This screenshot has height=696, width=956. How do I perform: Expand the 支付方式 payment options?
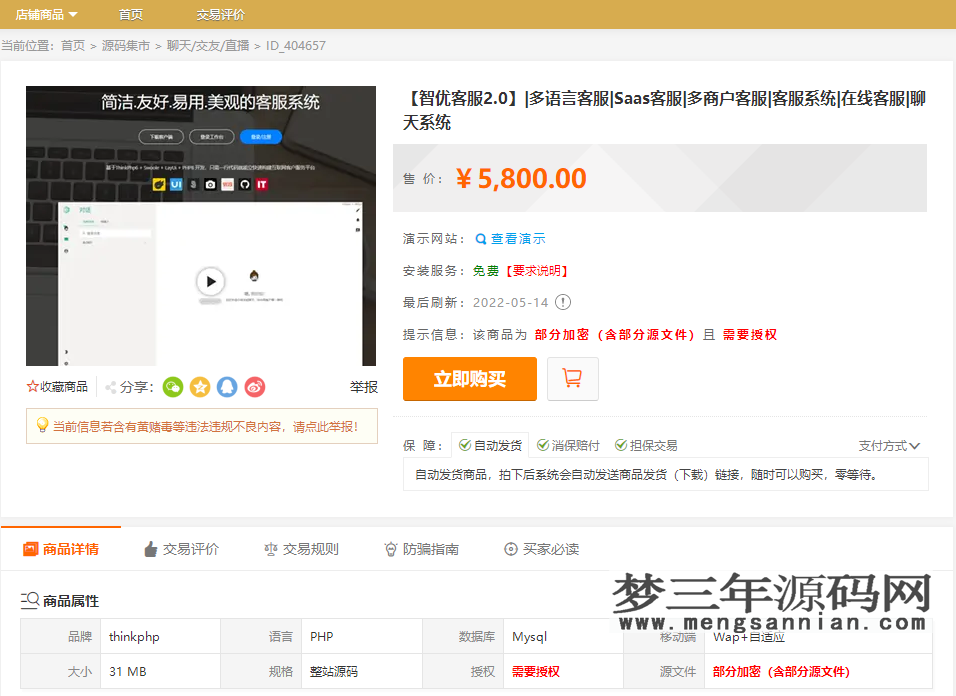click(888, 444)
